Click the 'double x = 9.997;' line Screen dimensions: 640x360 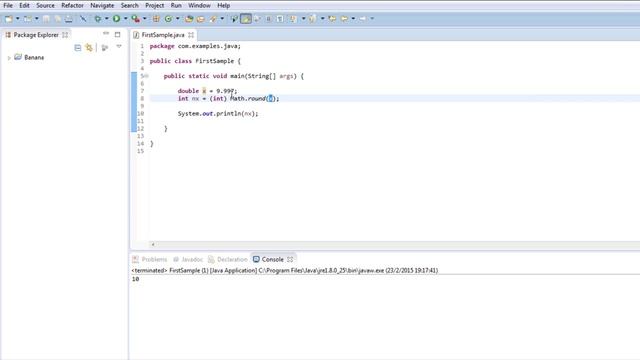[207, 91]
